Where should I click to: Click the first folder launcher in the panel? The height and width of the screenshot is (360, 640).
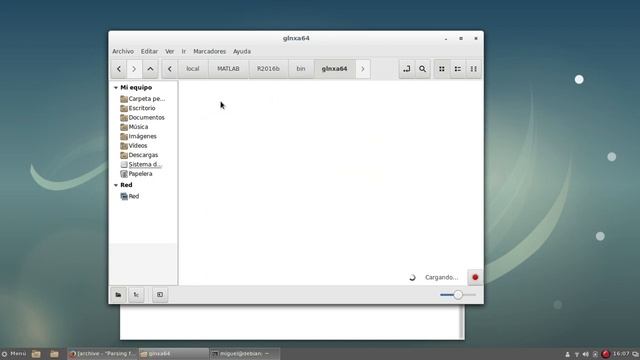pos(36,354)
